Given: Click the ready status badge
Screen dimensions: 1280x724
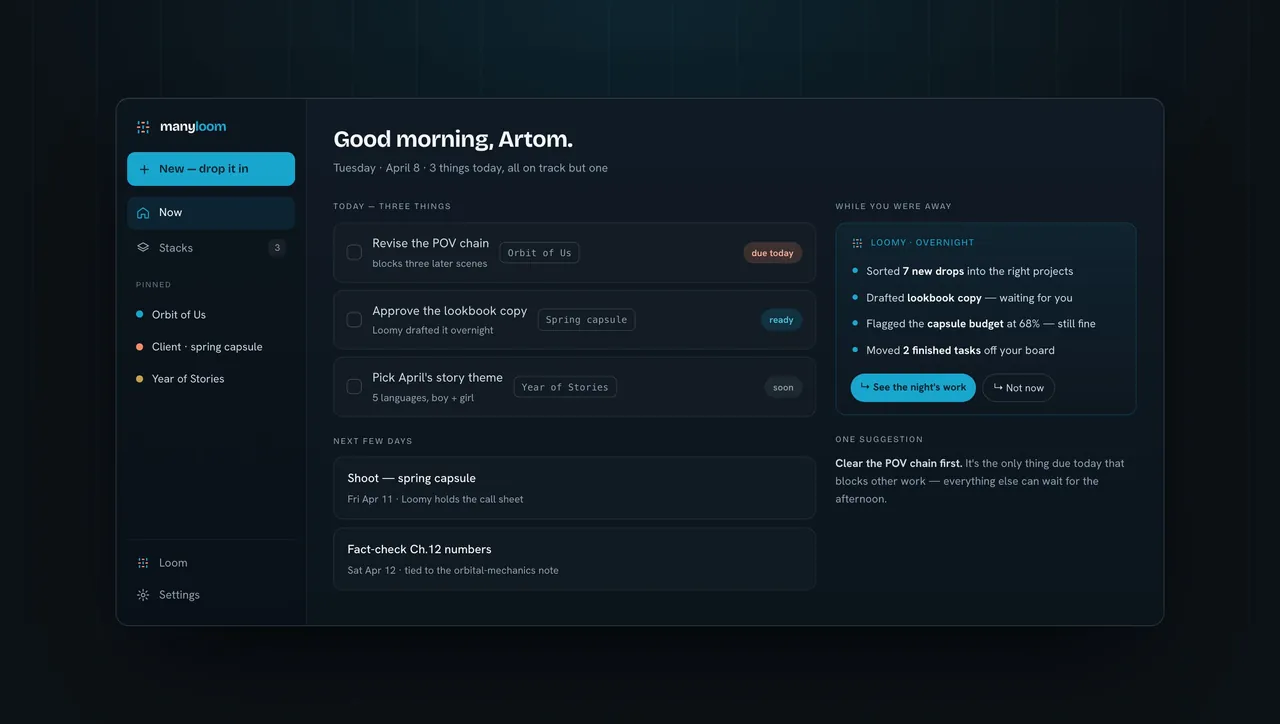Looking at the screenshot, I should click(x=781, y=320).
